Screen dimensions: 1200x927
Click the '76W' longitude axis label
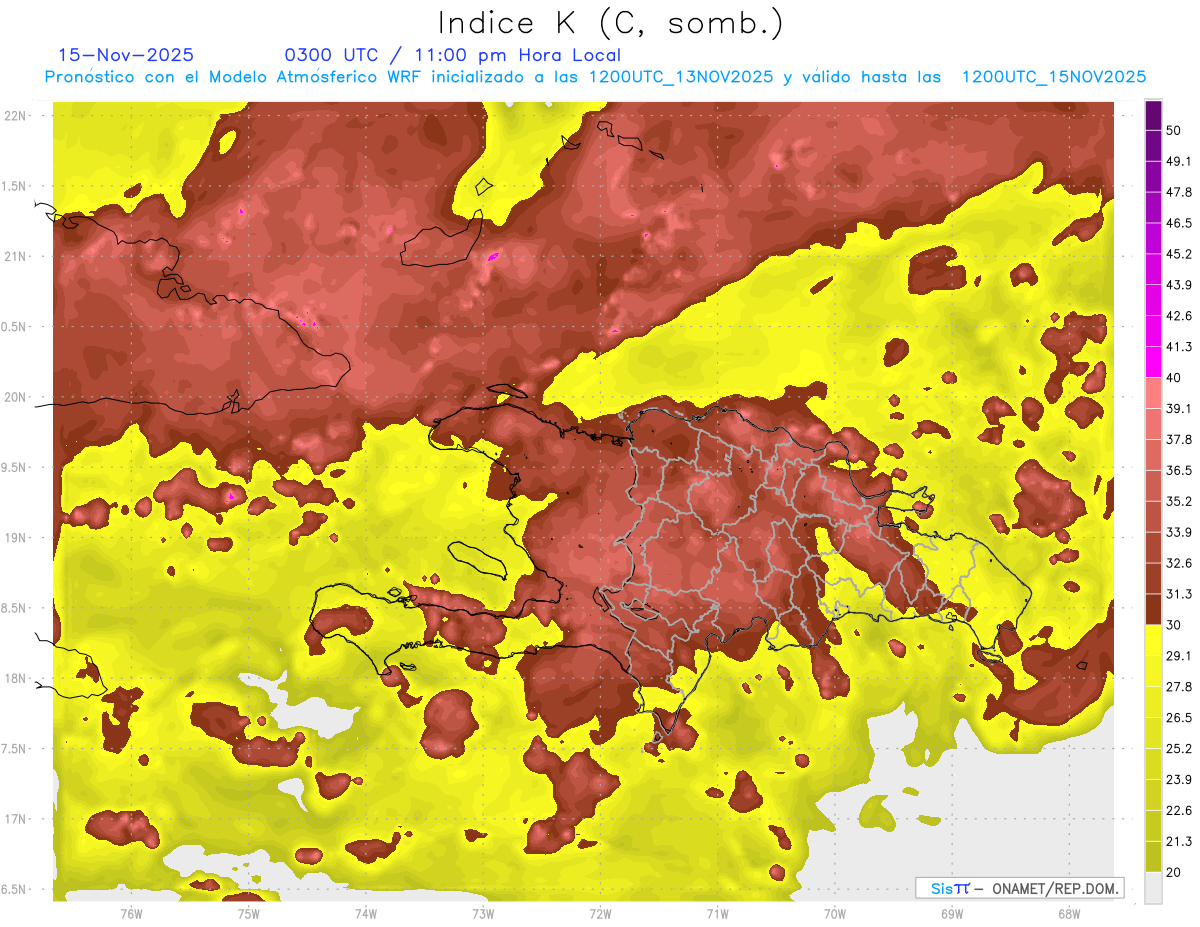[x=131, y=914]
